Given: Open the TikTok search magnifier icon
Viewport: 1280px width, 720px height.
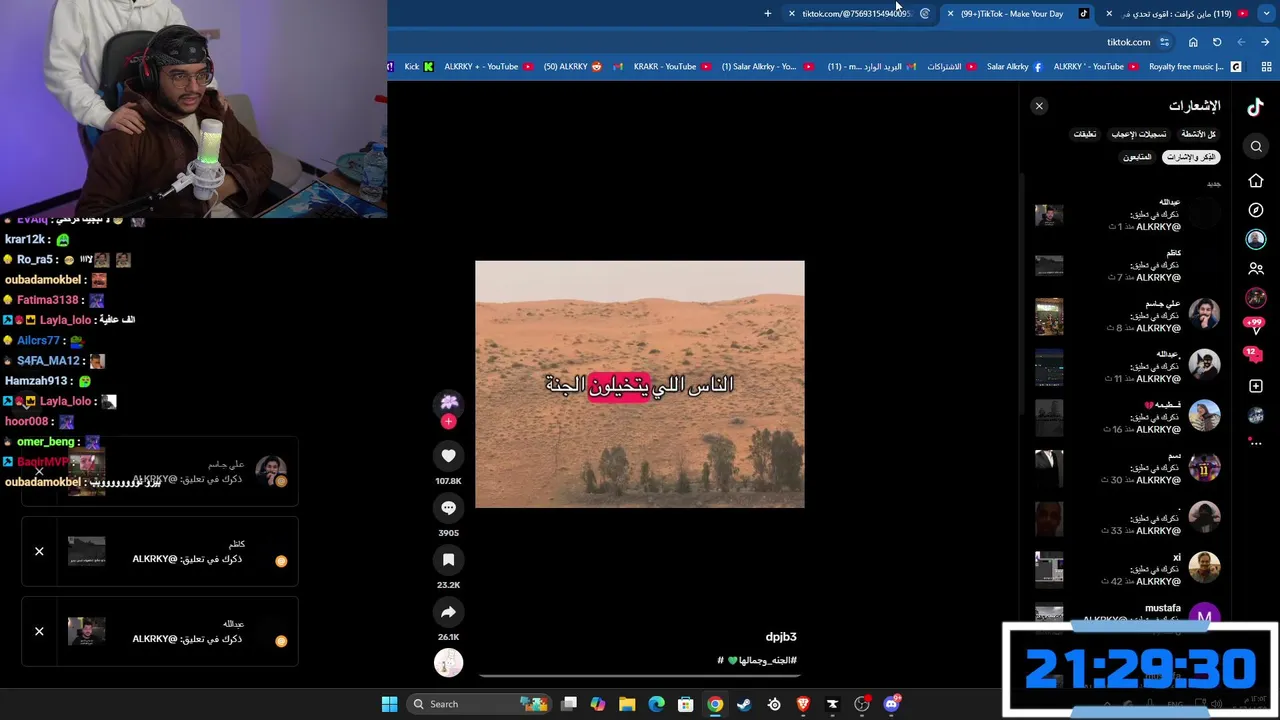Looking at the screenshot, I should pos(1256,147).
